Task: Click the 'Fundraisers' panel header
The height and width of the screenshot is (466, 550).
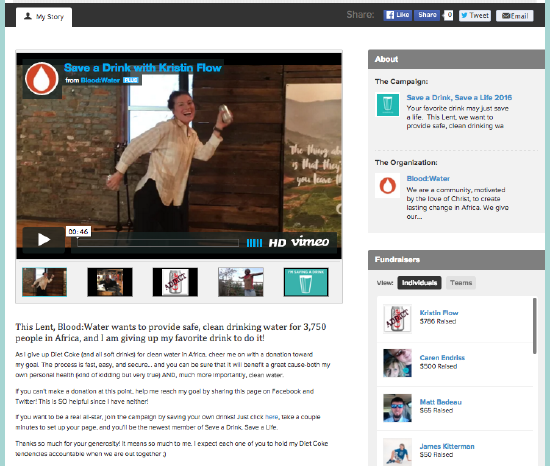Action: 456,260
